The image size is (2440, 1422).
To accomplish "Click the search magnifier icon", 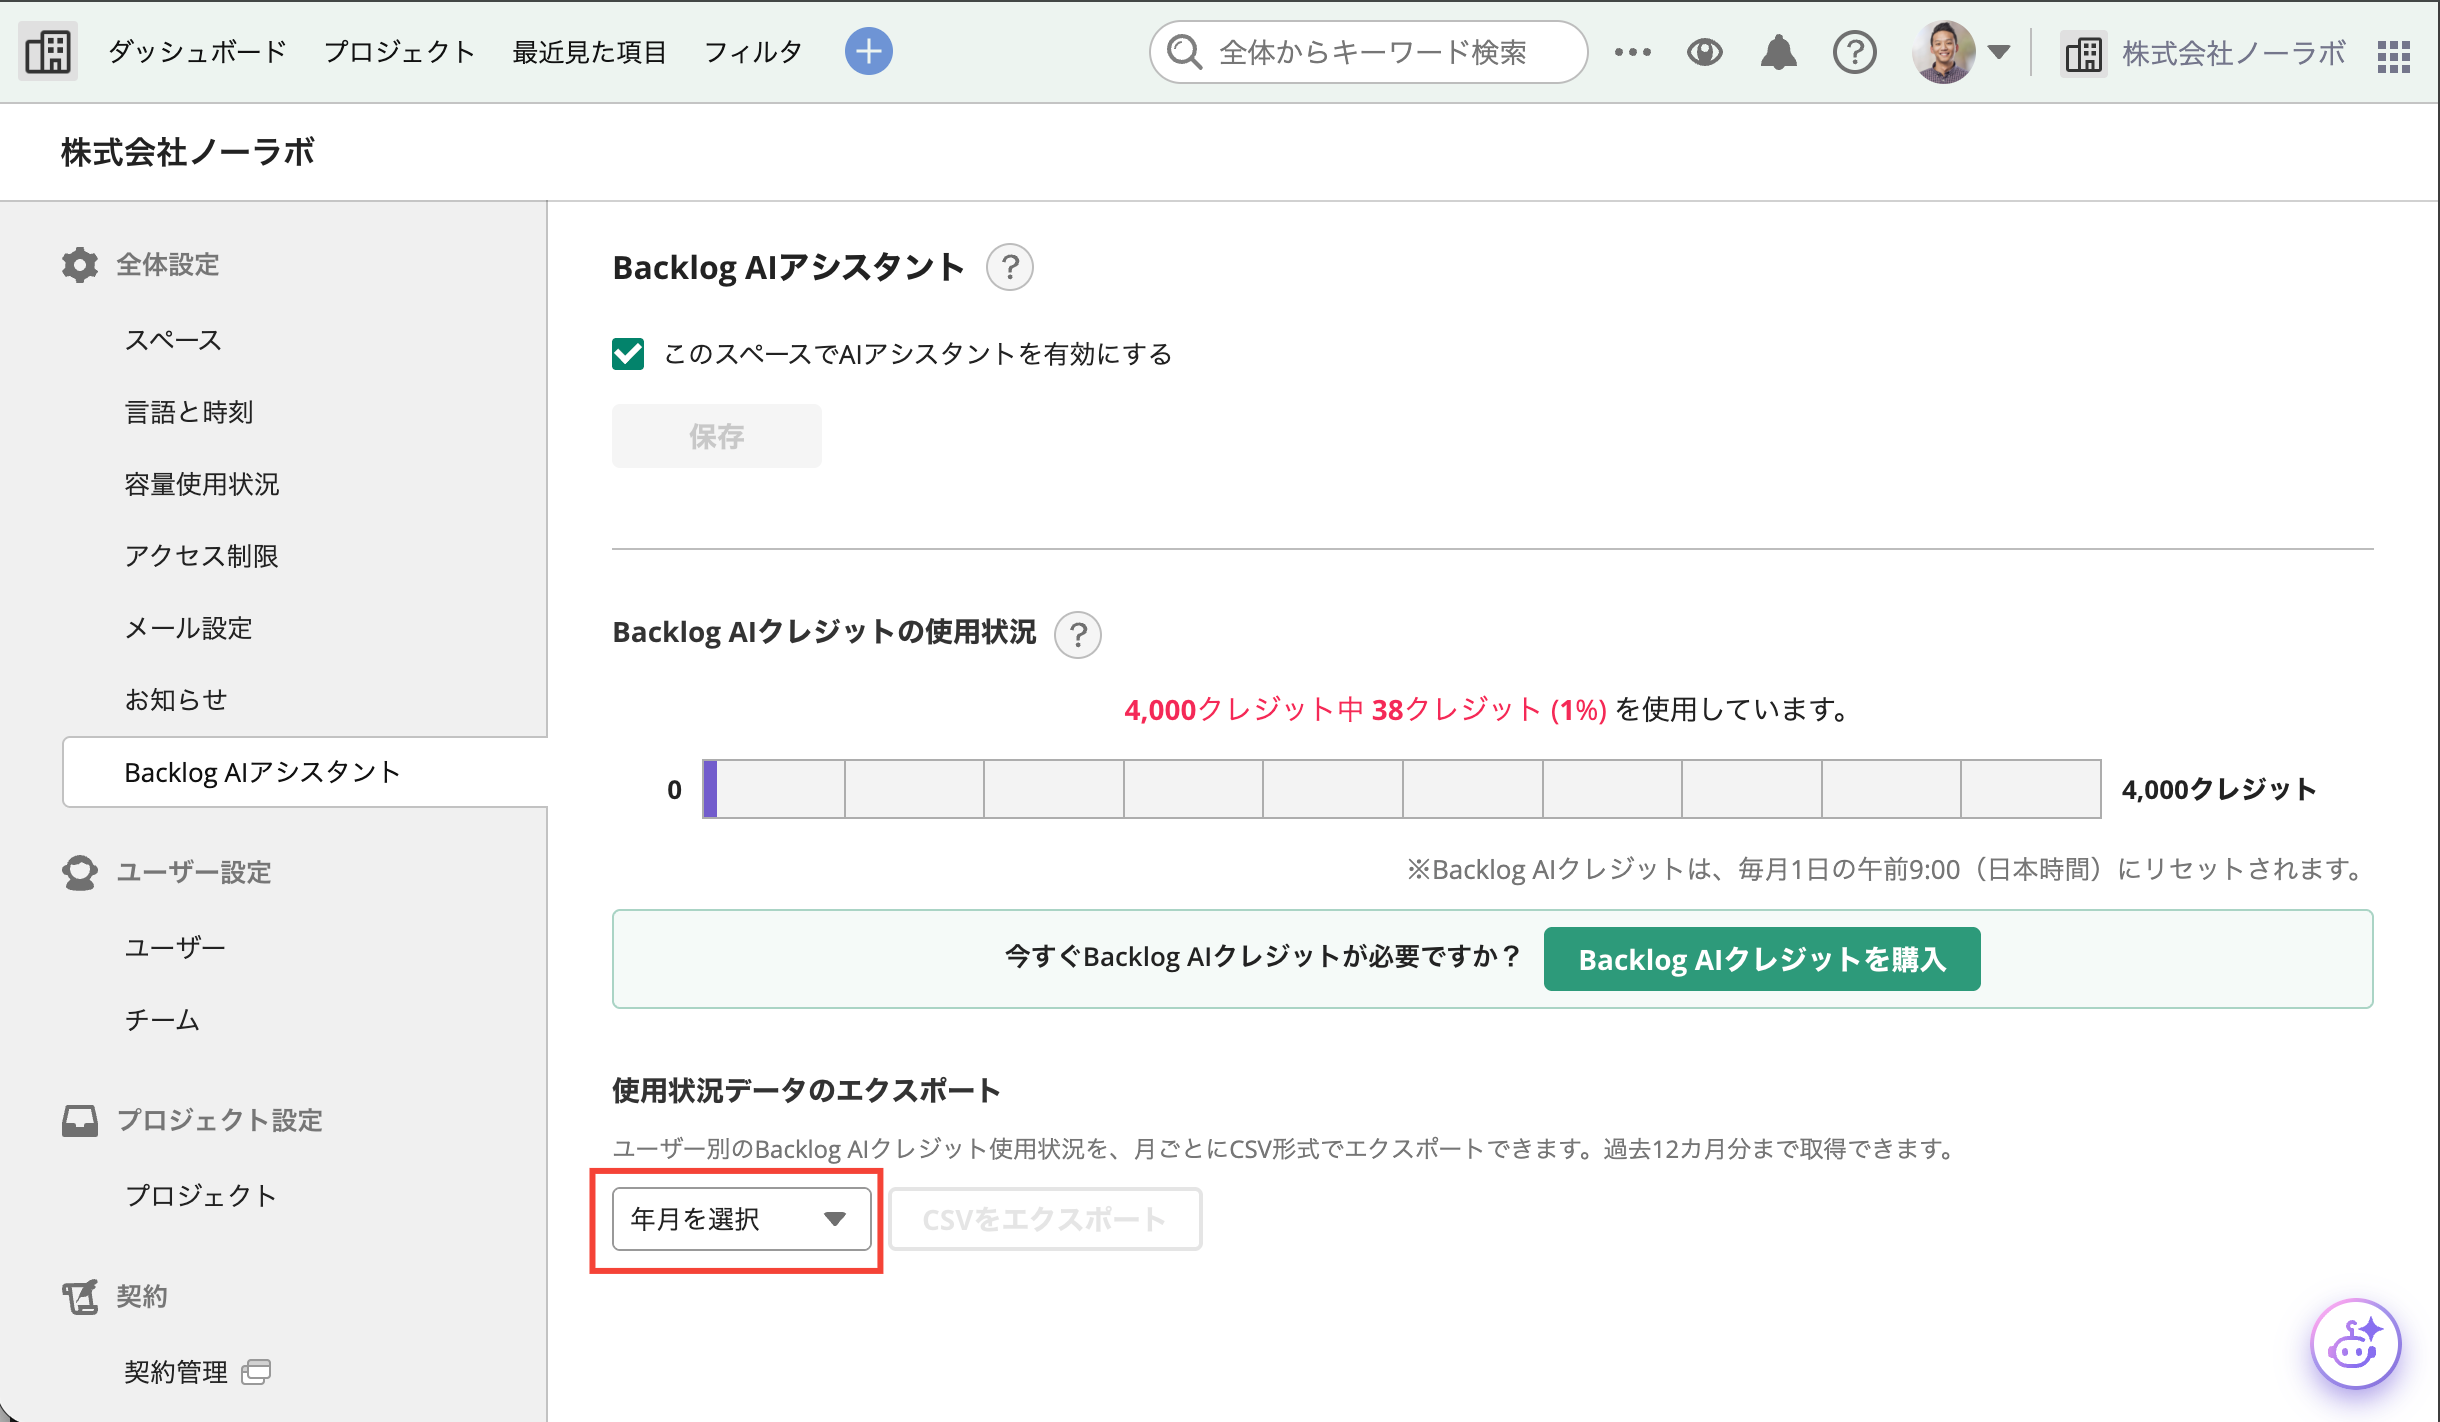I will click(1185, 52).
